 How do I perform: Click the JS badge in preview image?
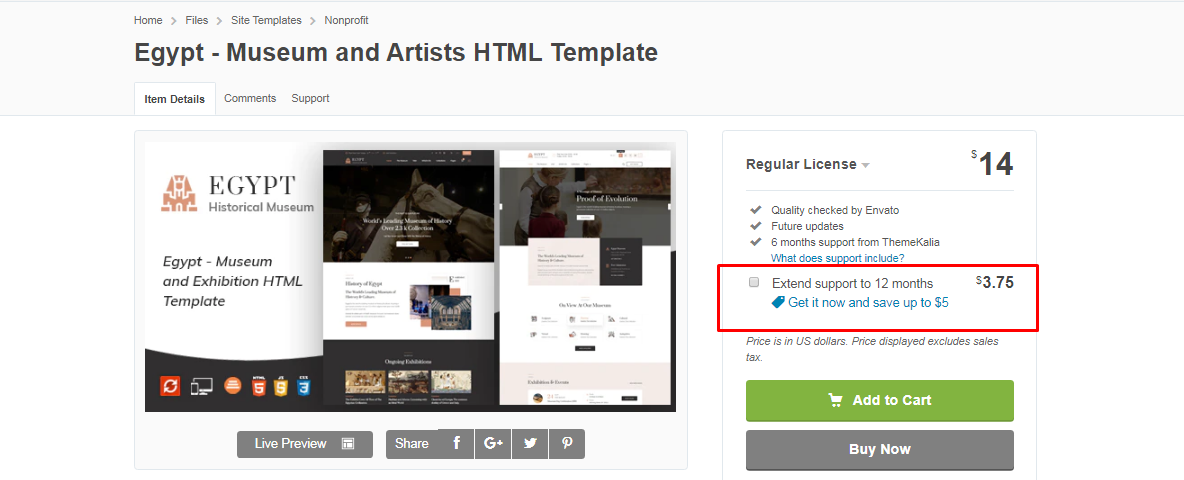281,386
